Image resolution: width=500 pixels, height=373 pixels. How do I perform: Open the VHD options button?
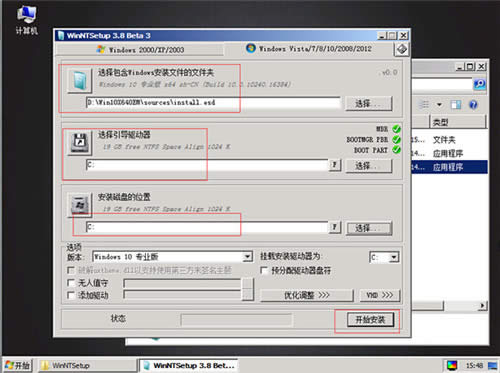tap(379, 295)
